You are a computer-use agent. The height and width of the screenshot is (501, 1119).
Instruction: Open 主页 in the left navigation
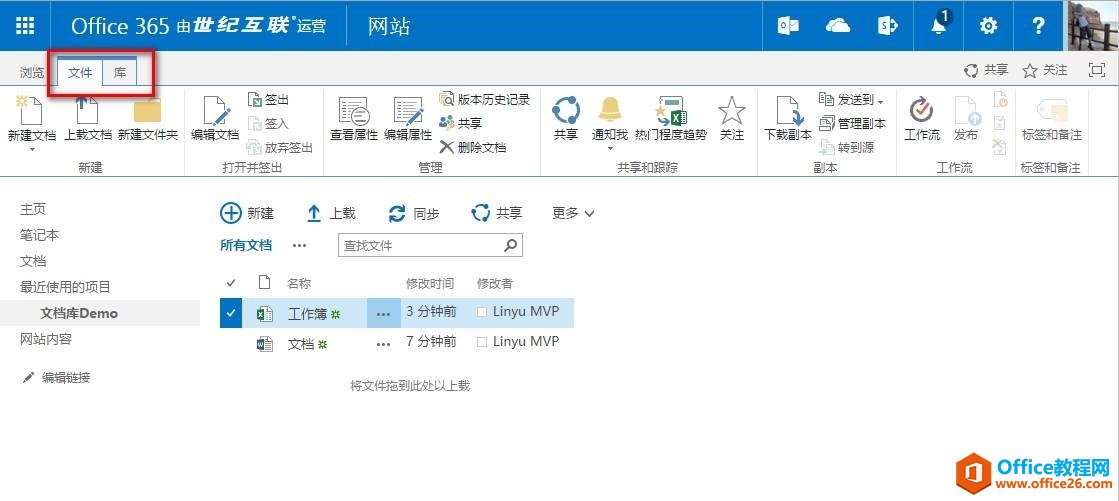tap(33, 209)
